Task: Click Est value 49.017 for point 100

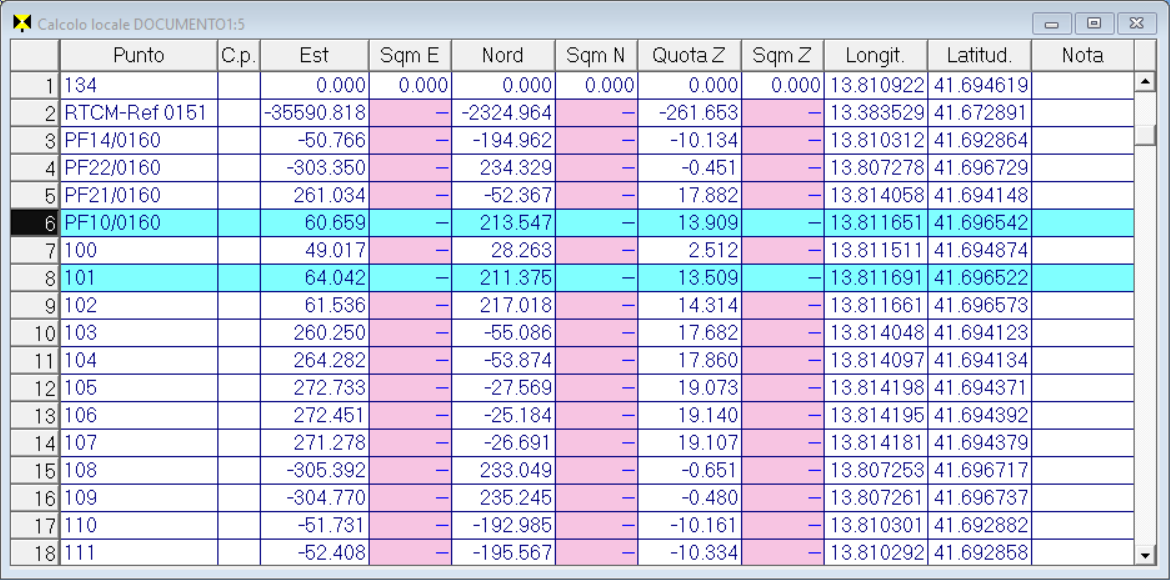Action: (x=314, y=250)
